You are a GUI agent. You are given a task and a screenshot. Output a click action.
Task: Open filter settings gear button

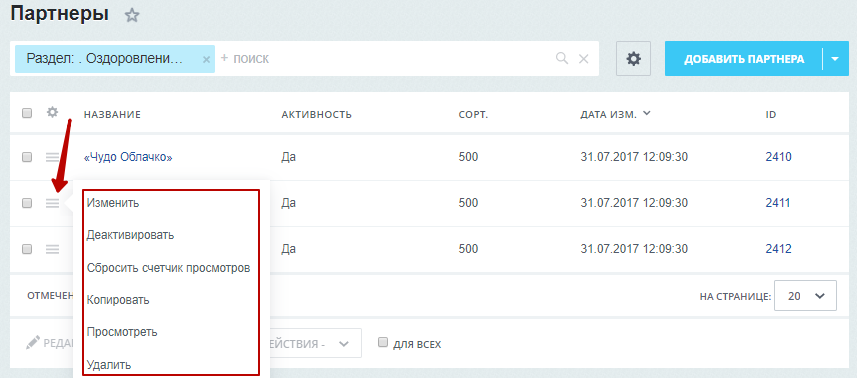pyautogui.click(x=633, y=58)
